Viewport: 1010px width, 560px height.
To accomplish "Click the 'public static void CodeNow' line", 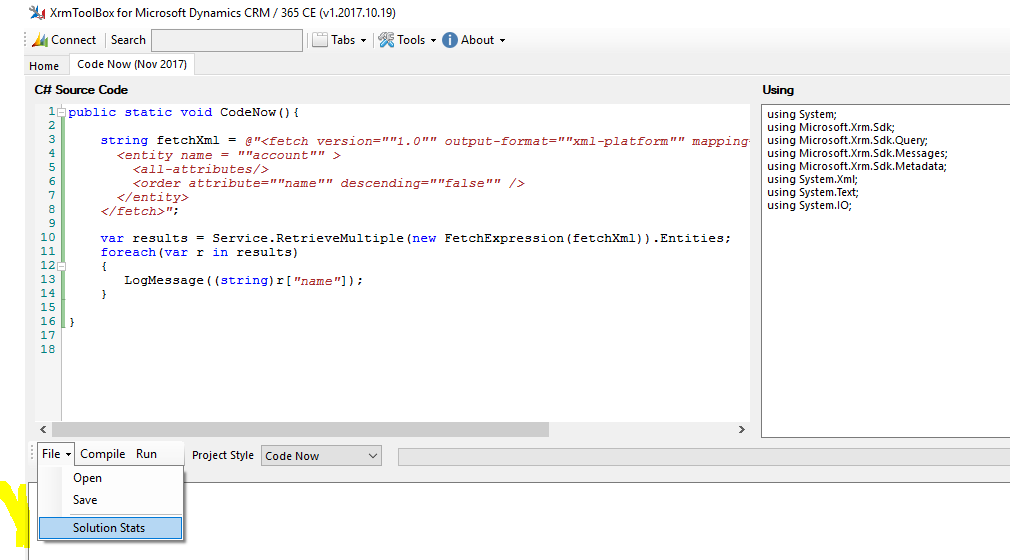I will tap(184, 112).
